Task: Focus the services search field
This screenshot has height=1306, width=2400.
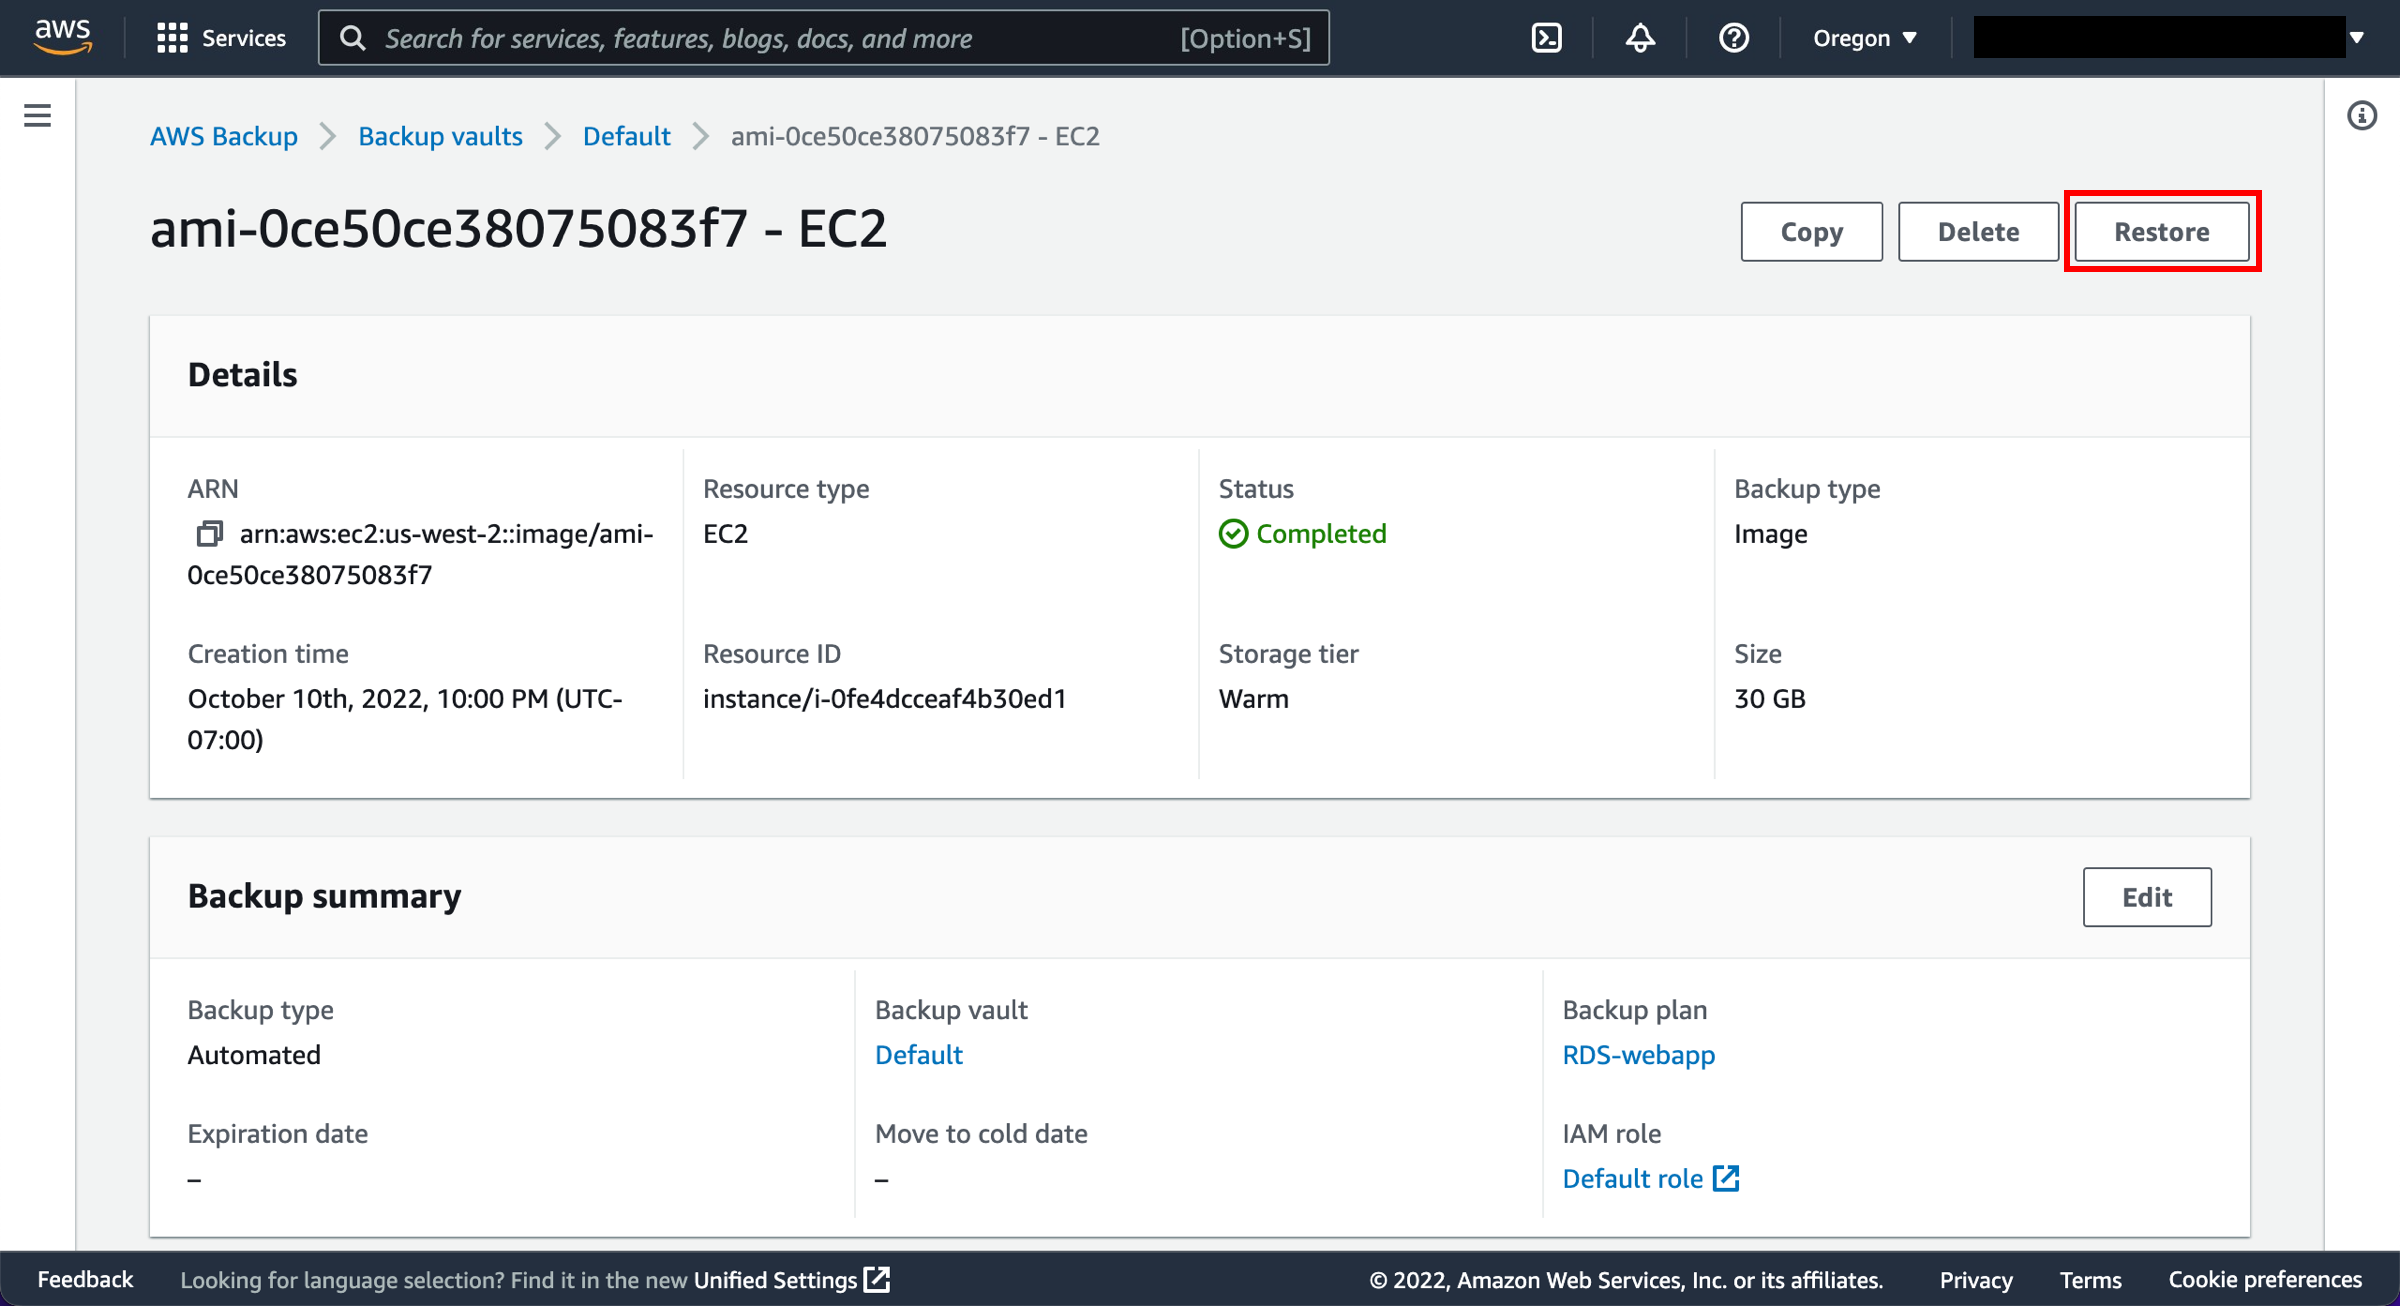Action: [824, 38]
